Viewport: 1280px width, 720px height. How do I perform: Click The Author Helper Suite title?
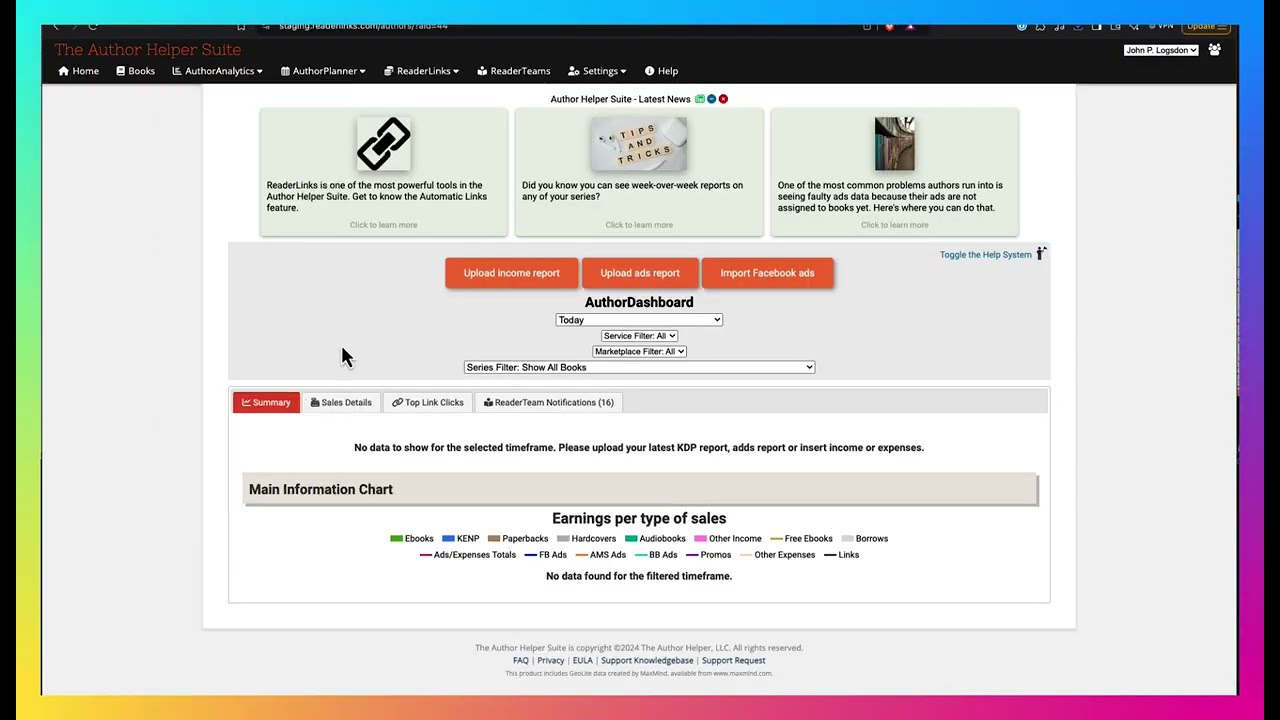[x=148, y=49]
